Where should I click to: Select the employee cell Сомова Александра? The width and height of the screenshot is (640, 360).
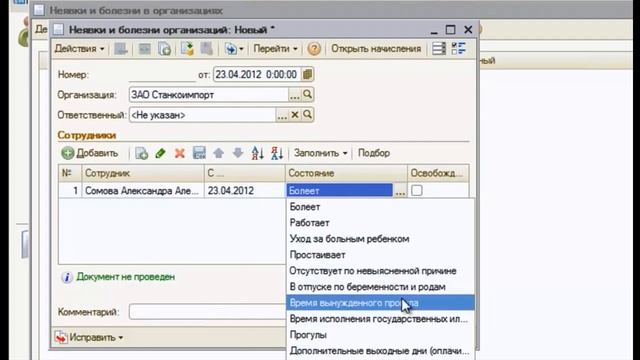click(x=143, y=191)
